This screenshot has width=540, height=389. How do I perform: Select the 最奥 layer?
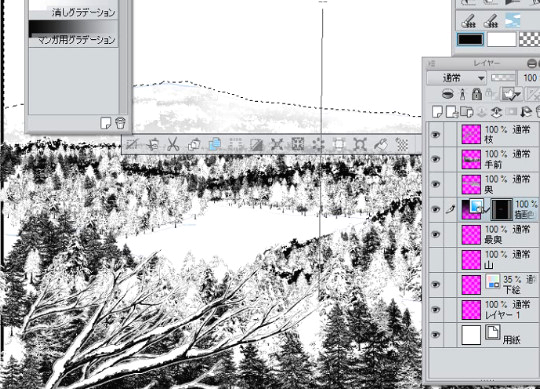pos(499,234)
